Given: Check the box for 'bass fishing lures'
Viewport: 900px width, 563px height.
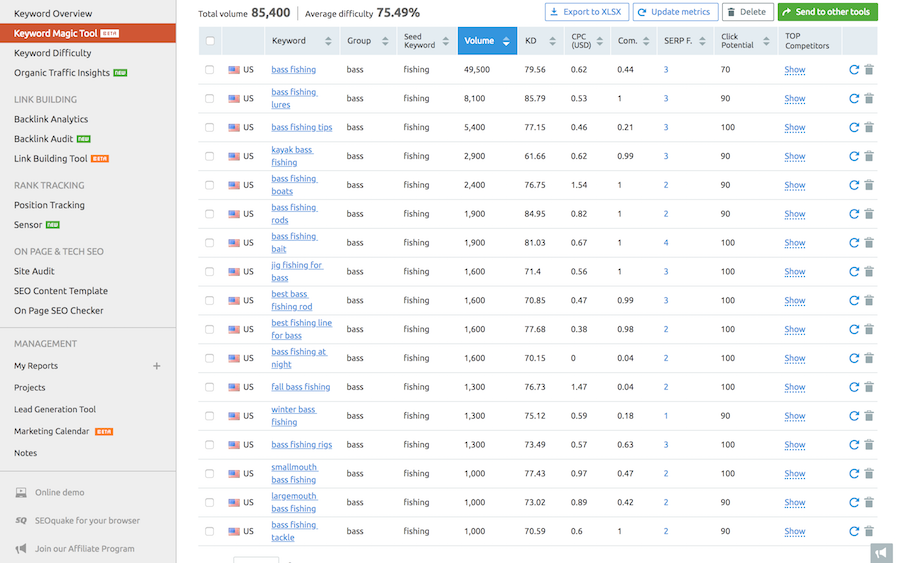Looking at the screenshot, I should pos(210,98).
